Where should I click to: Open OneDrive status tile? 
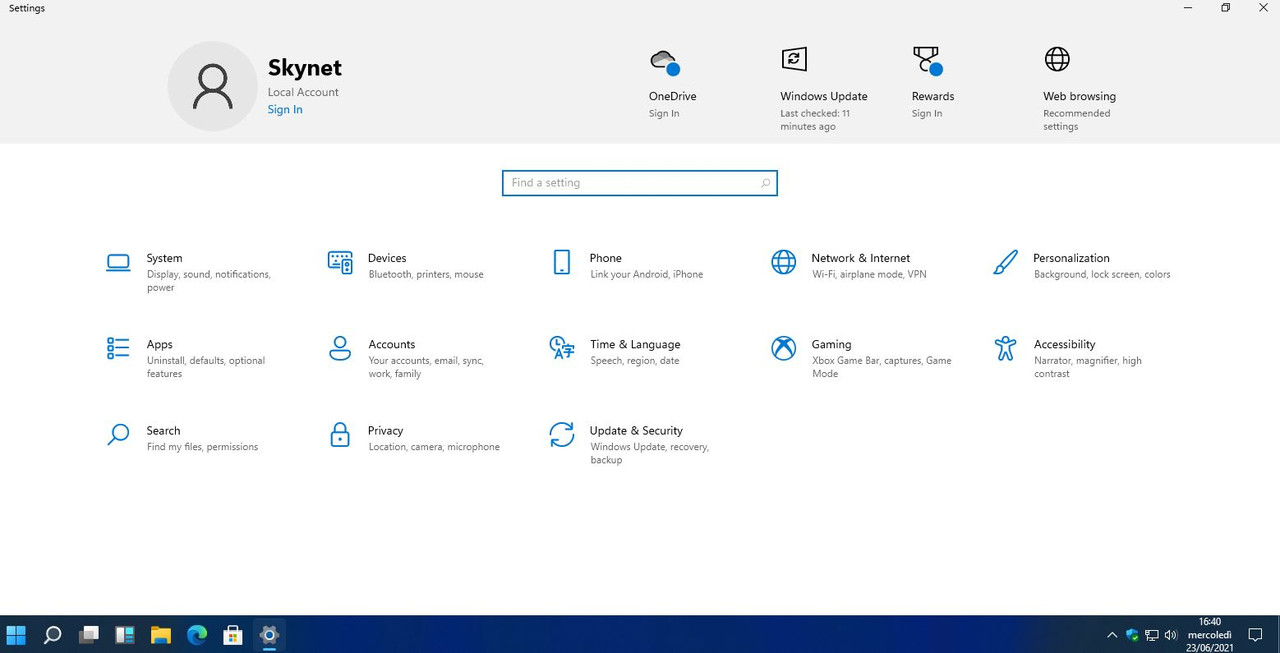point(672,83)
